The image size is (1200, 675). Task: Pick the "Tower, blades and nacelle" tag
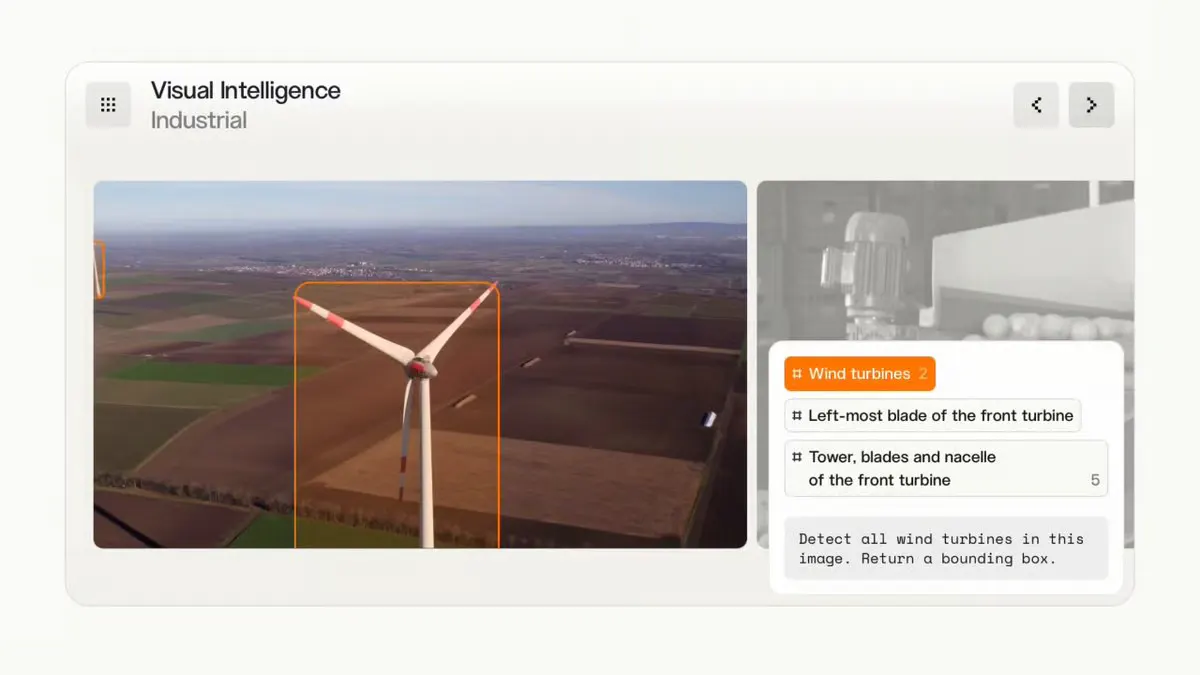[x=946, y=468]
